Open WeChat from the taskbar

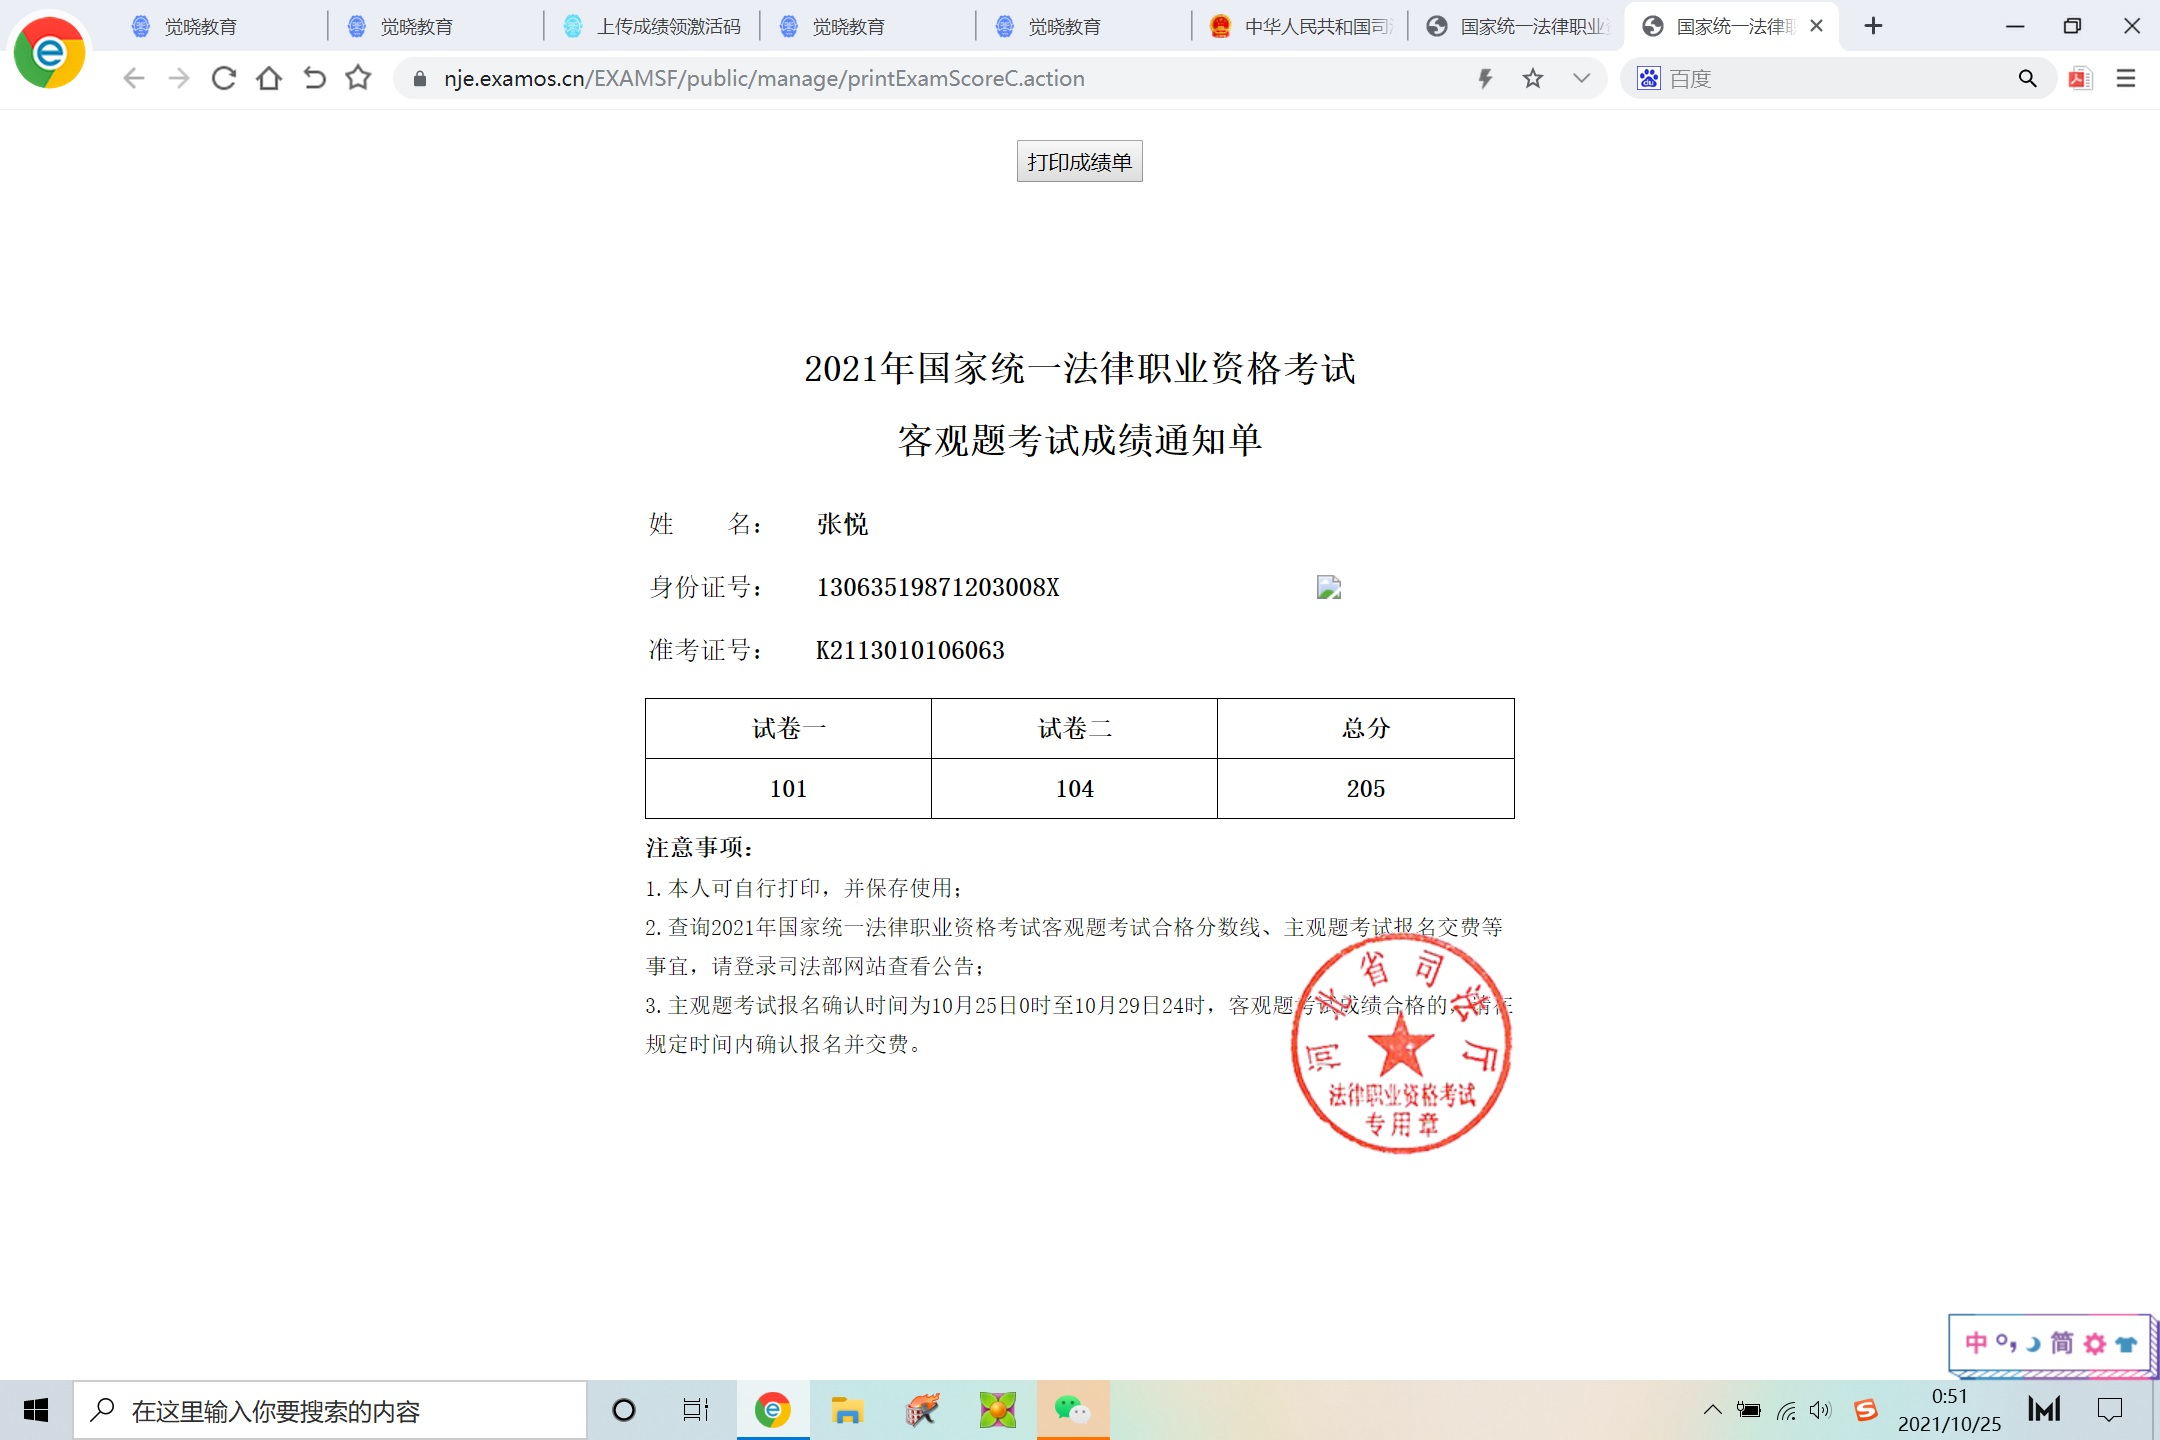coord(1073,1410)
